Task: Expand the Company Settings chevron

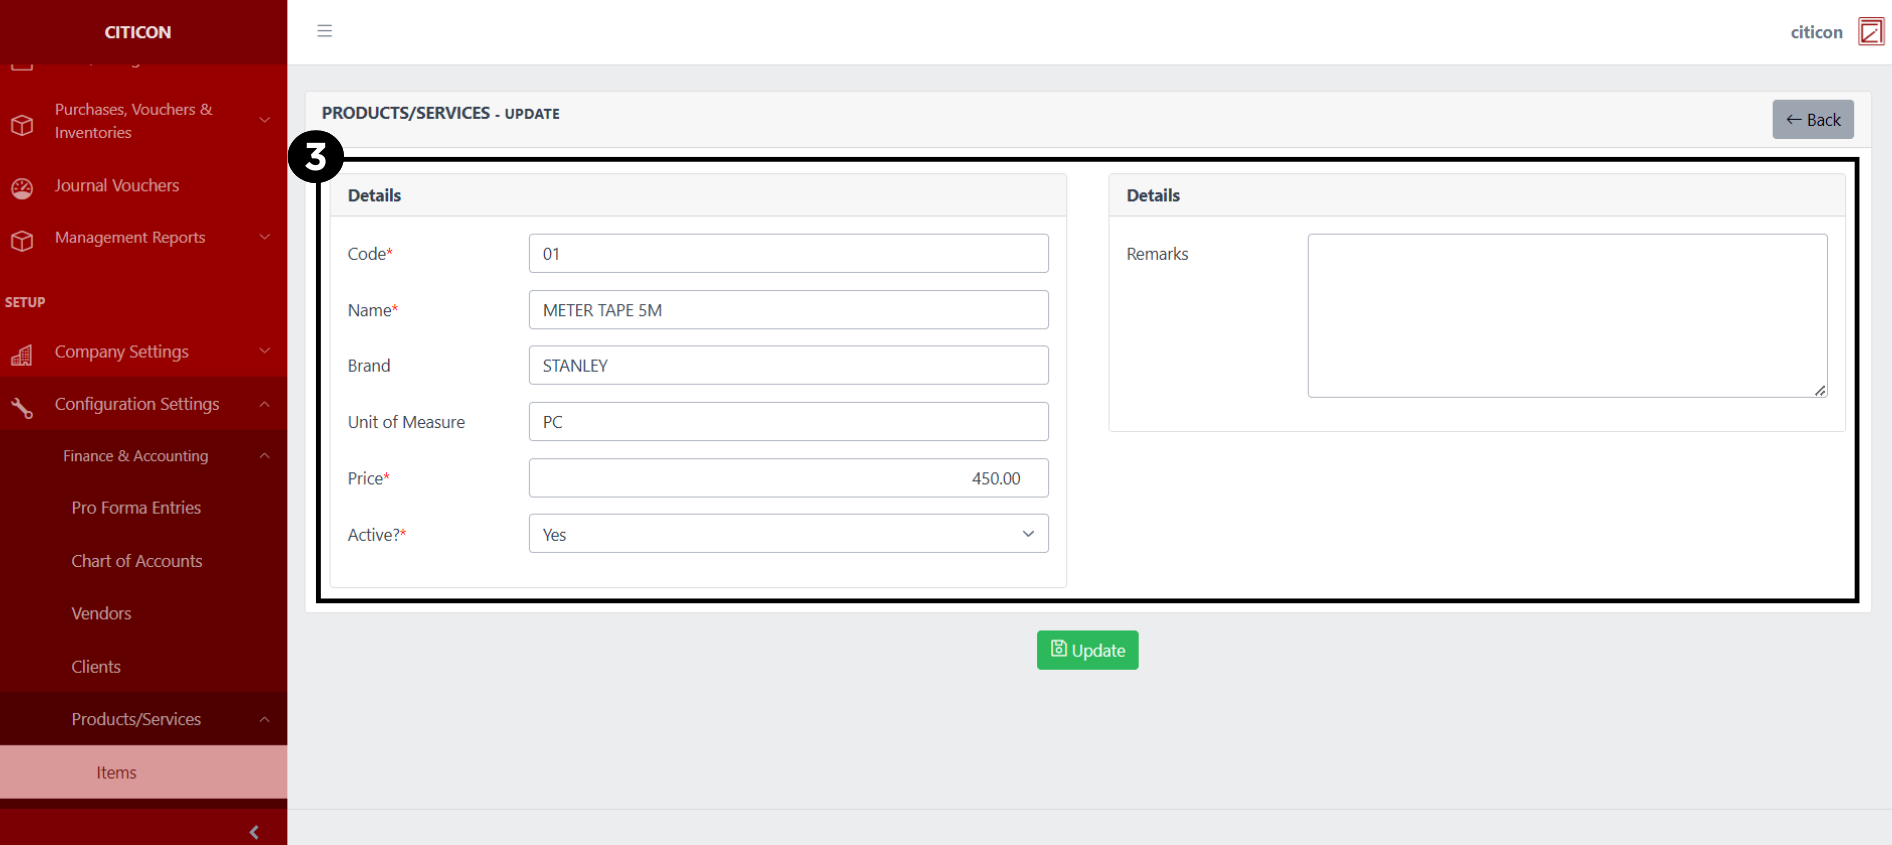Action: (x=265, y=351)
